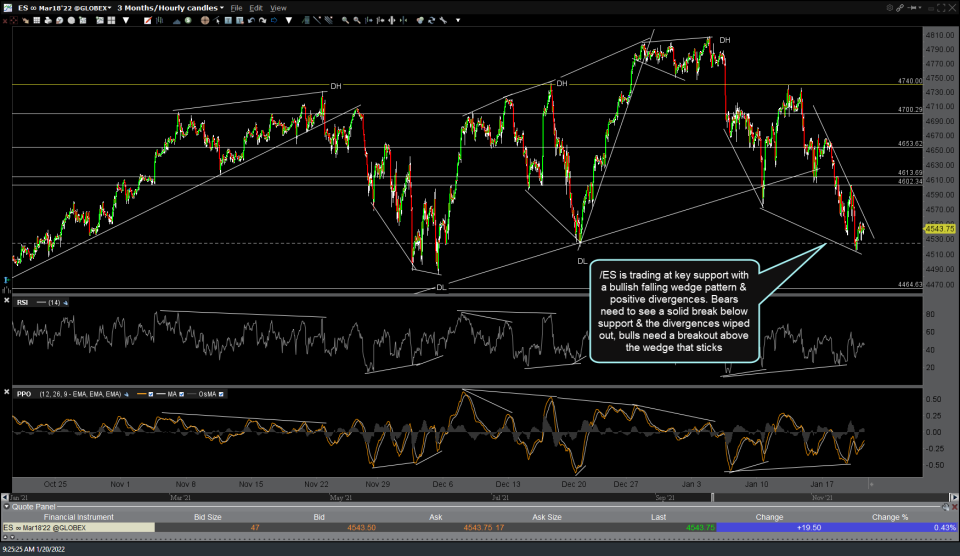Screen dimensions: 960x556
Task: Open the small arrow at toolbar's right end
Action: 458,20
